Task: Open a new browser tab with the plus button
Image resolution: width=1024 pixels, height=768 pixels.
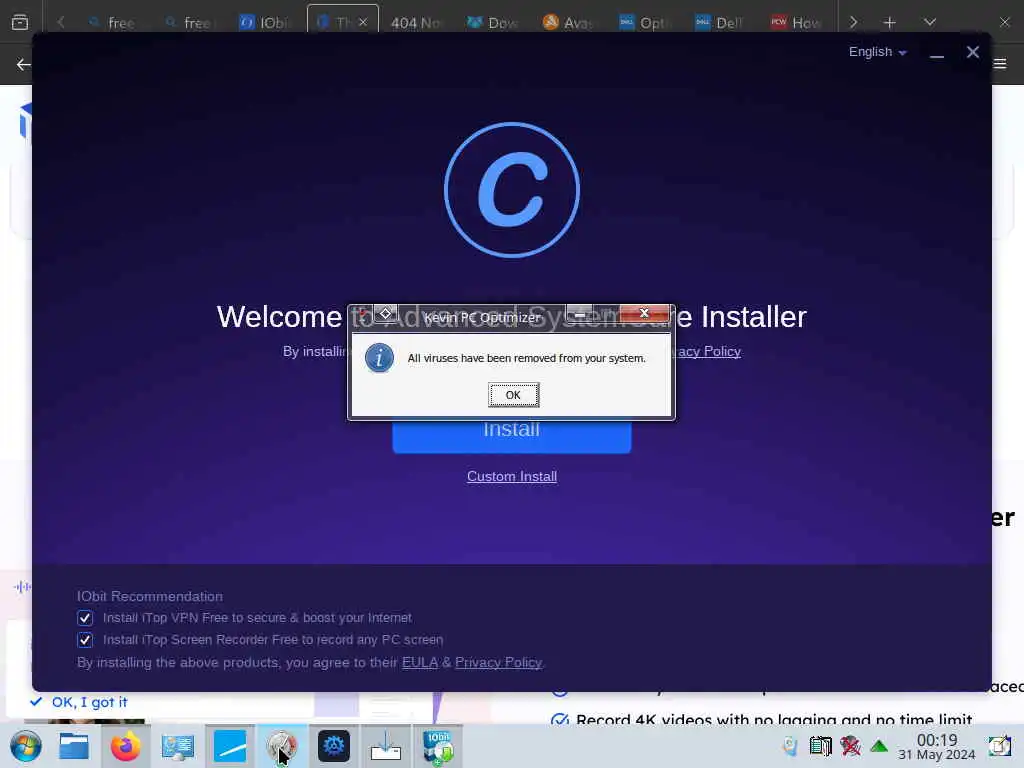Action: click(889, 22)
